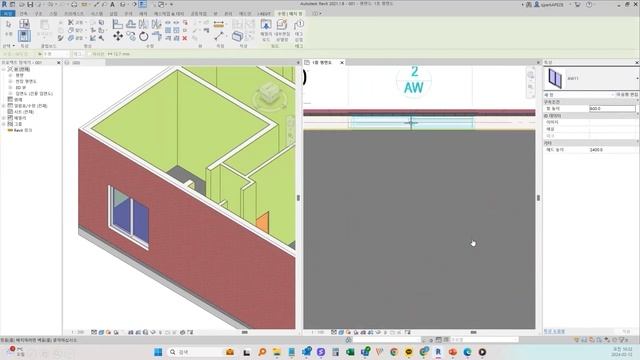Switch to the 건축 ribbon tab
This screenshot has height=360, width=640.
click(24, 13)
